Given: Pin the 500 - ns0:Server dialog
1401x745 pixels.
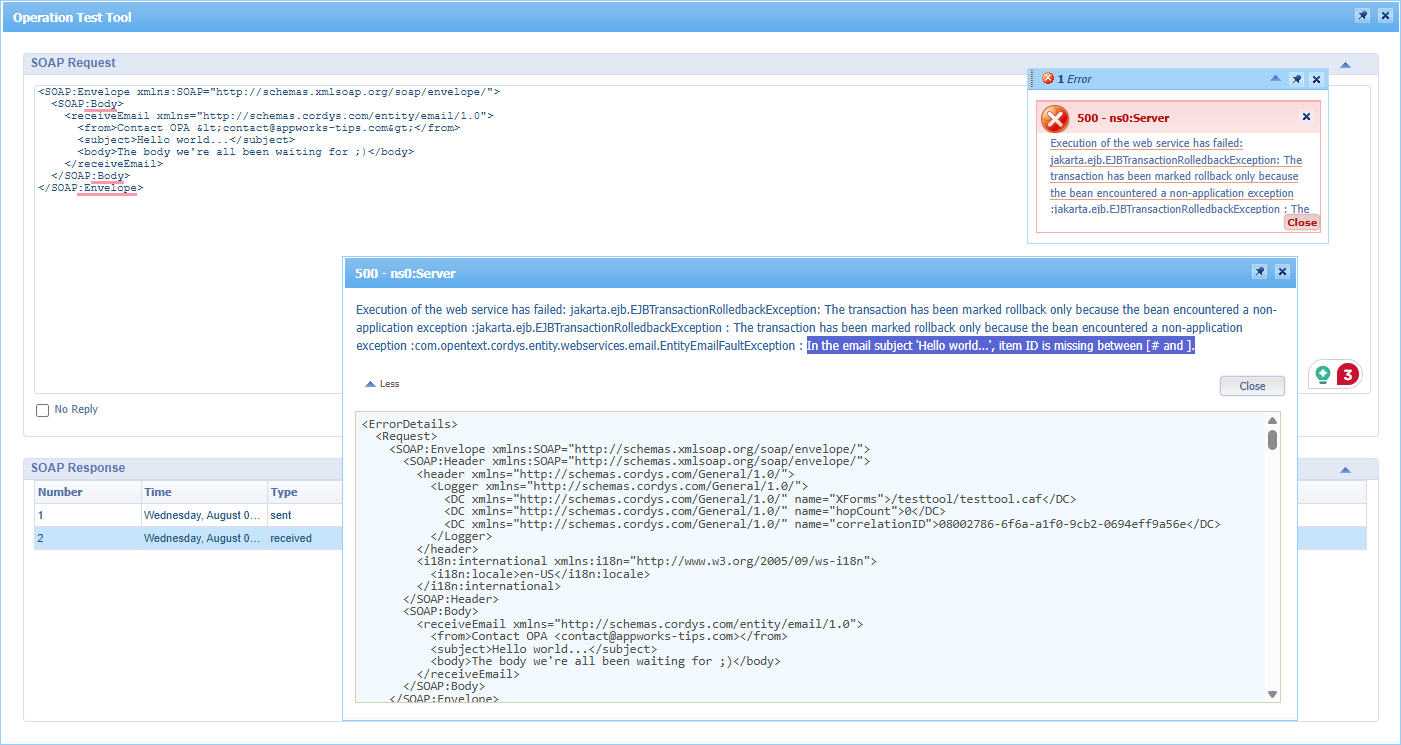Looking at the screenshot, I should (1260, 272).
